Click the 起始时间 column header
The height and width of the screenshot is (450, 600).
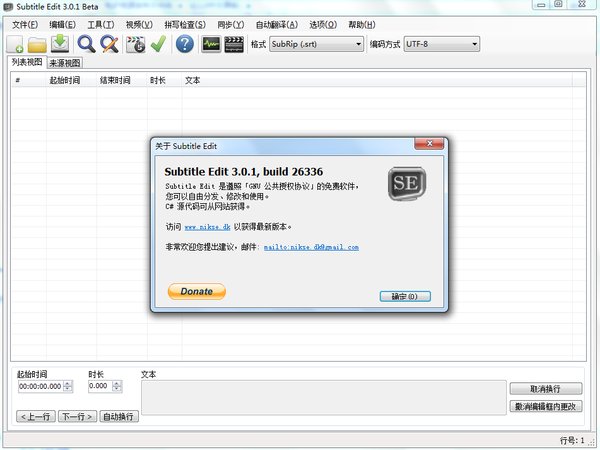(71, 80)
